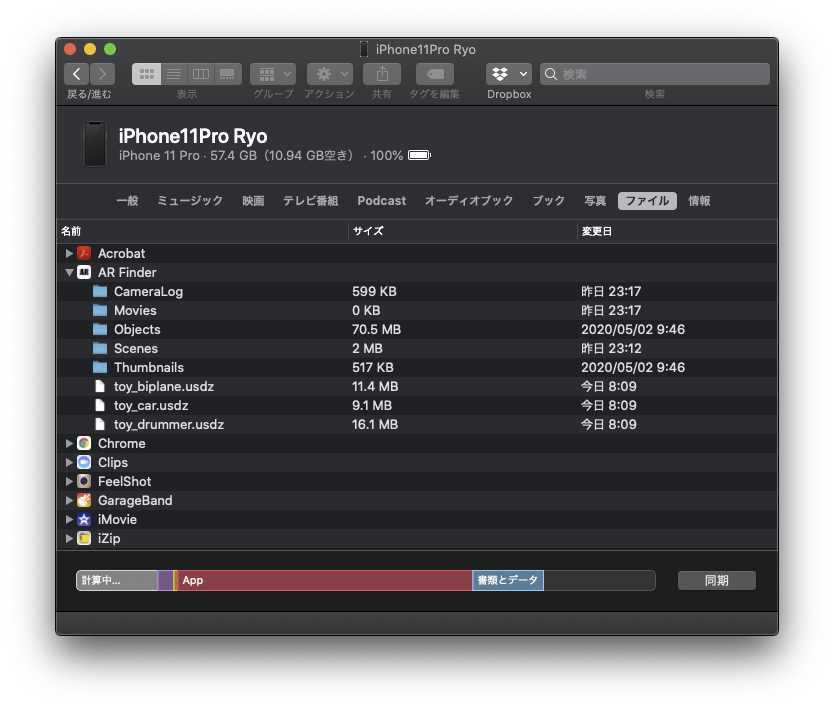Open the 一般 tab

click(127, 201)
